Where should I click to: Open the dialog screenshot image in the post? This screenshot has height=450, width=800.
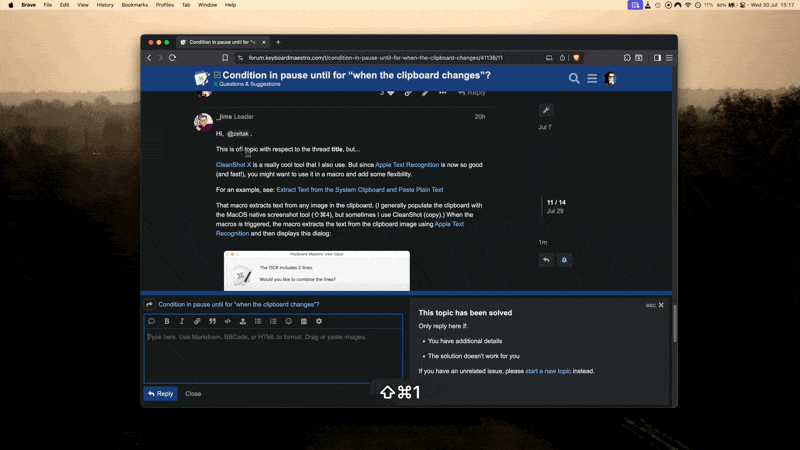click(x=317, y=271)
